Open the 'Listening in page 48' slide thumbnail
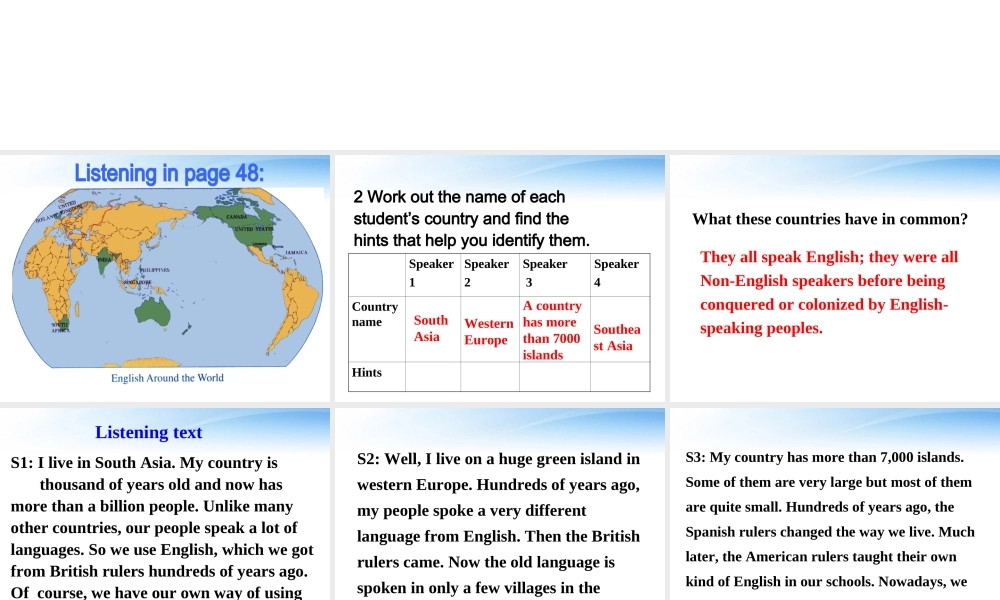 point(165,278)
